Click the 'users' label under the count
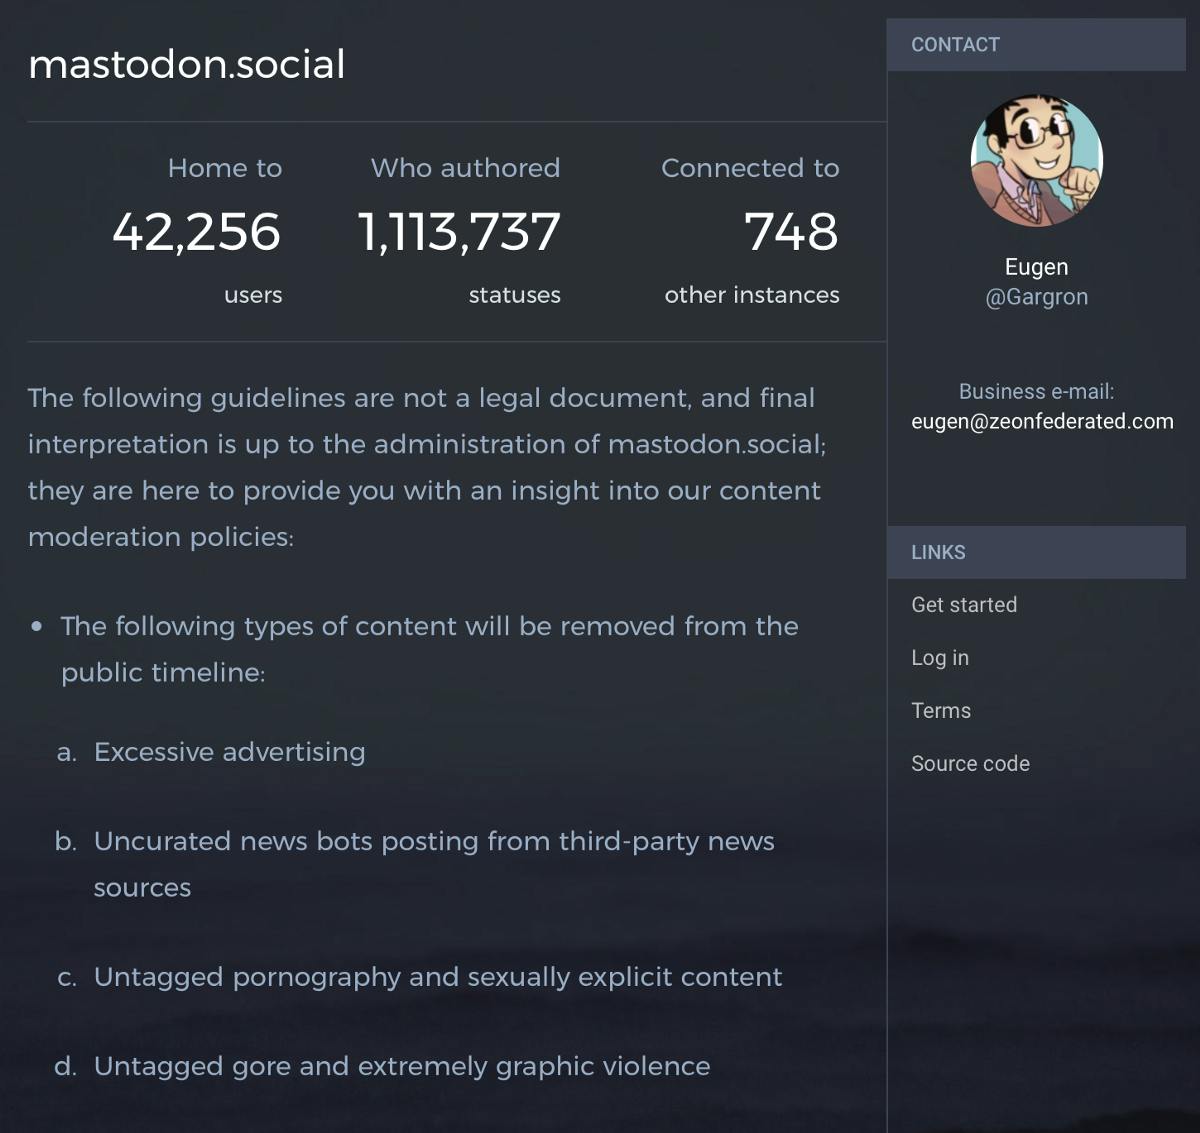The width and height of the screenshot is (1200, 1133). pyautogui.click(x=253, y=294)
